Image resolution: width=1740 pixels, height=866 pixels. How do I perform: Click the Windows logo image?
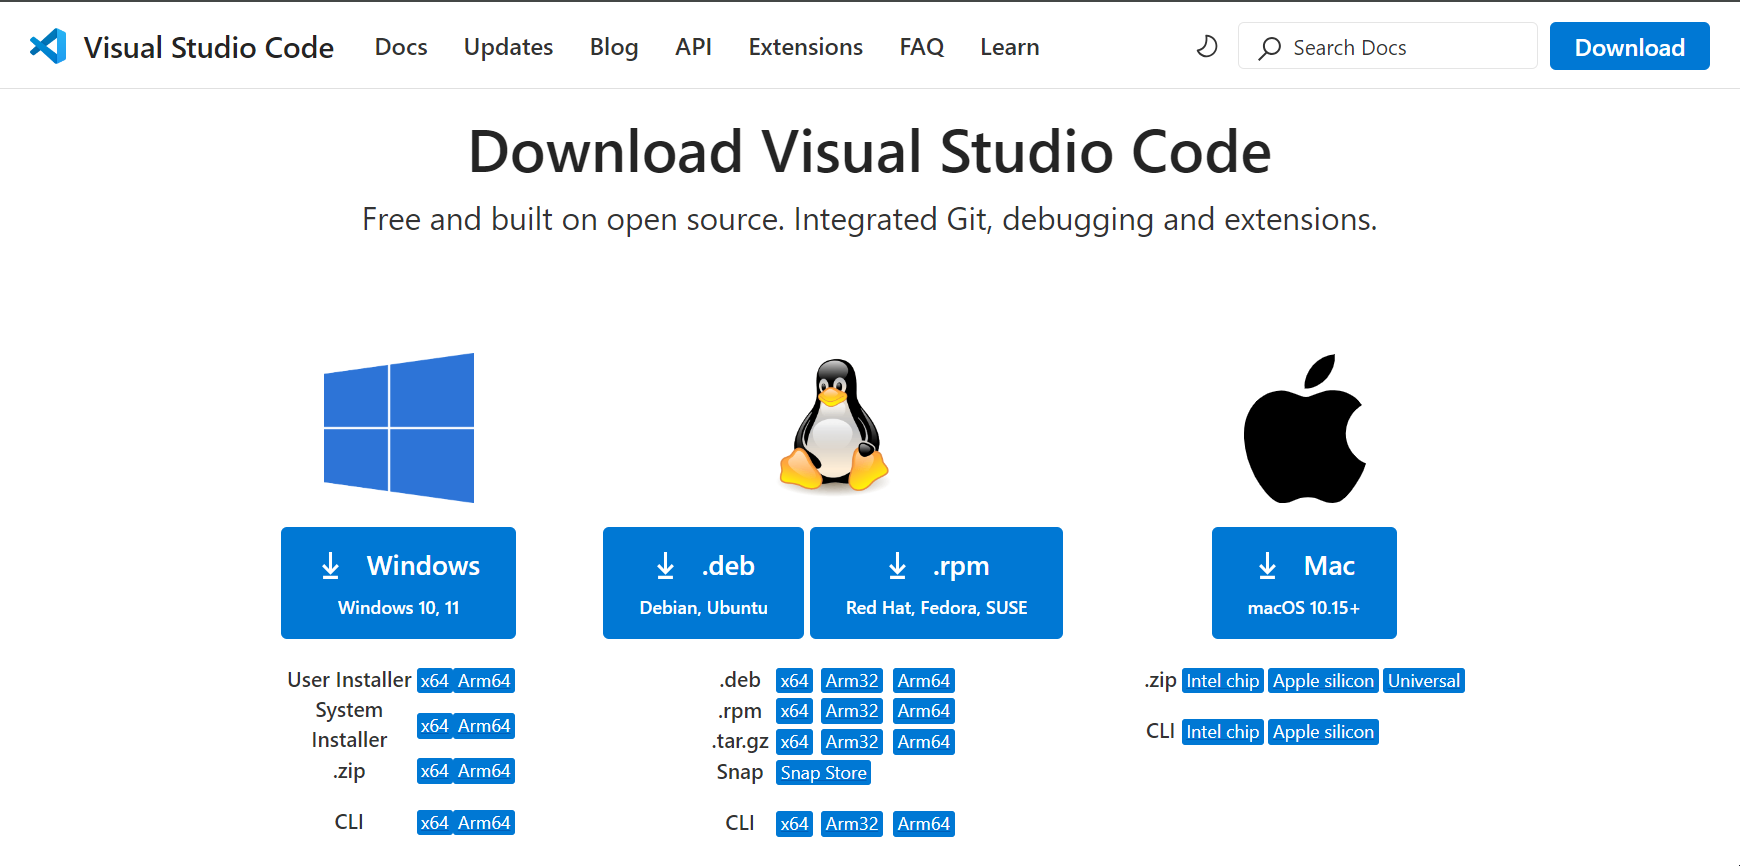coord(399,427)
